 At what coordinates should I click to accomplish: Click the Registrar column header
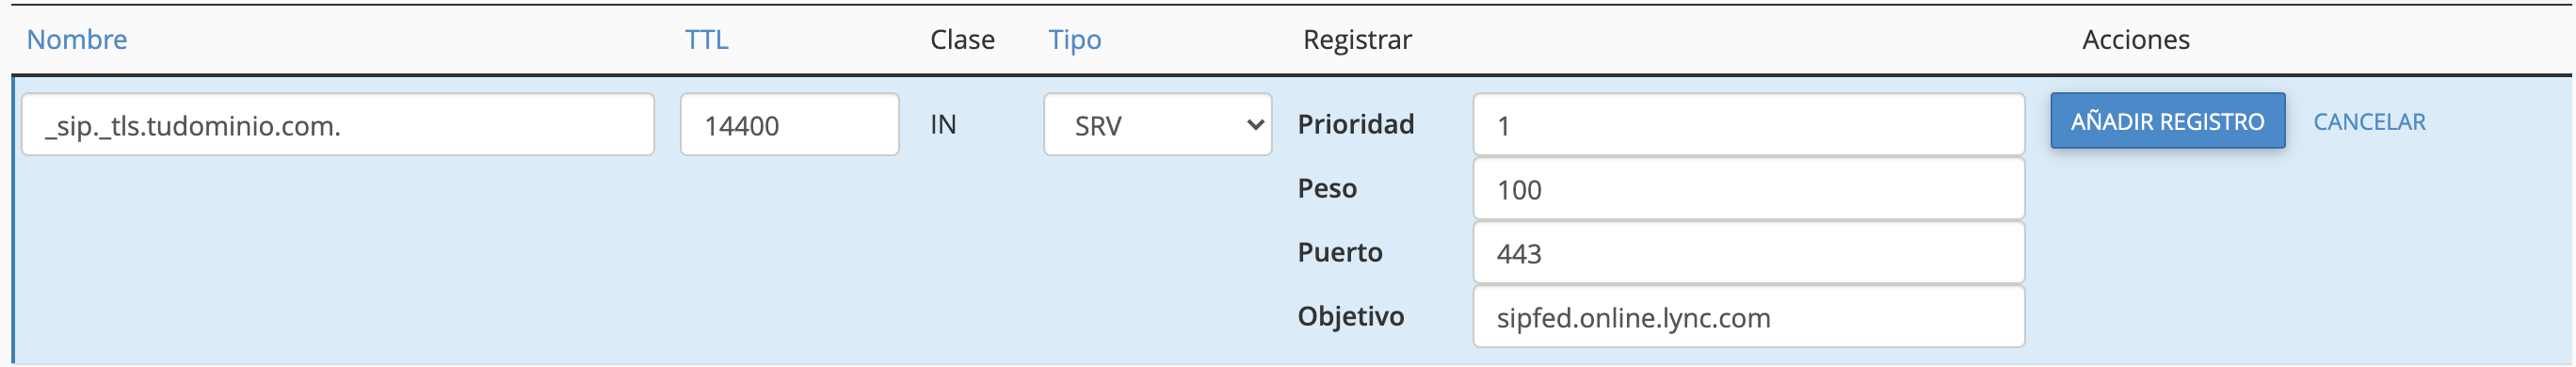(x=1357, y=40)
